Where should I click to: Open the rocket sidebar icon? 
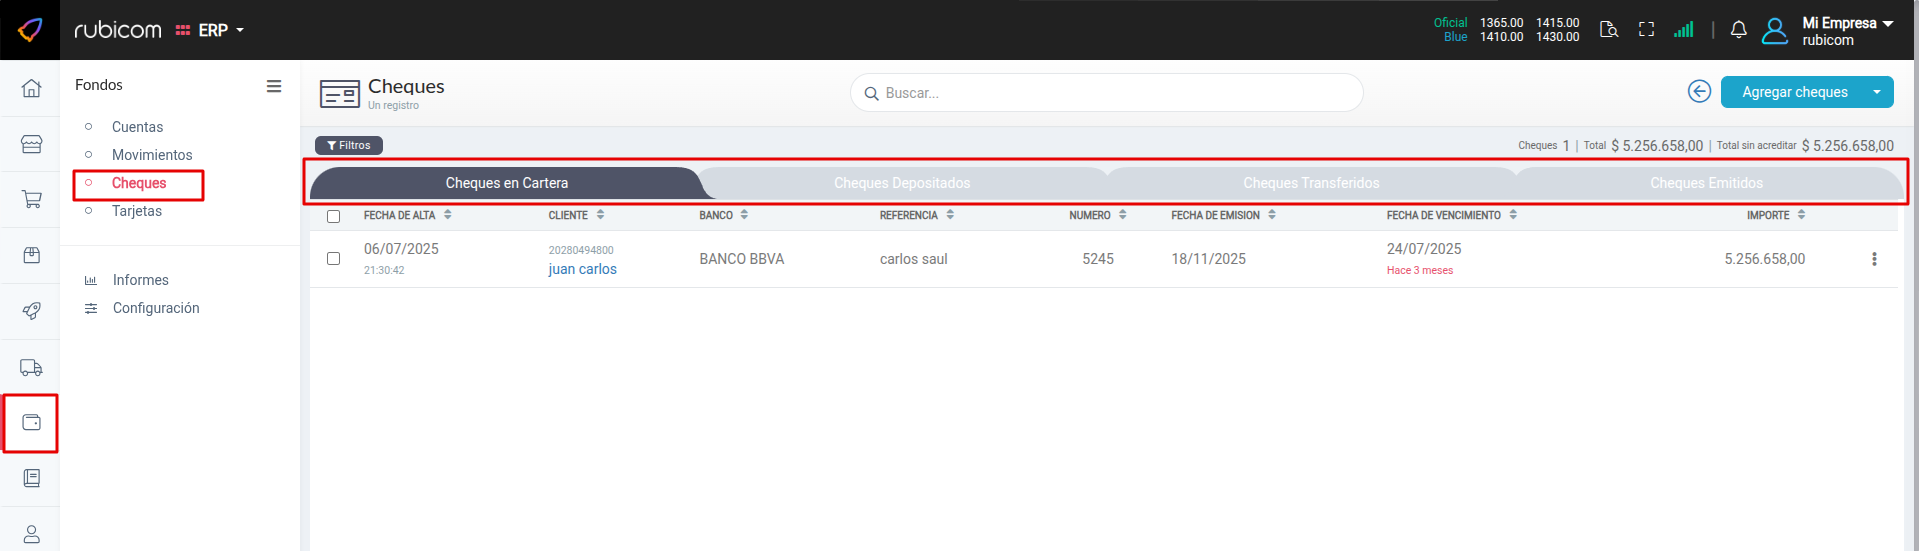tap(31, 311)
